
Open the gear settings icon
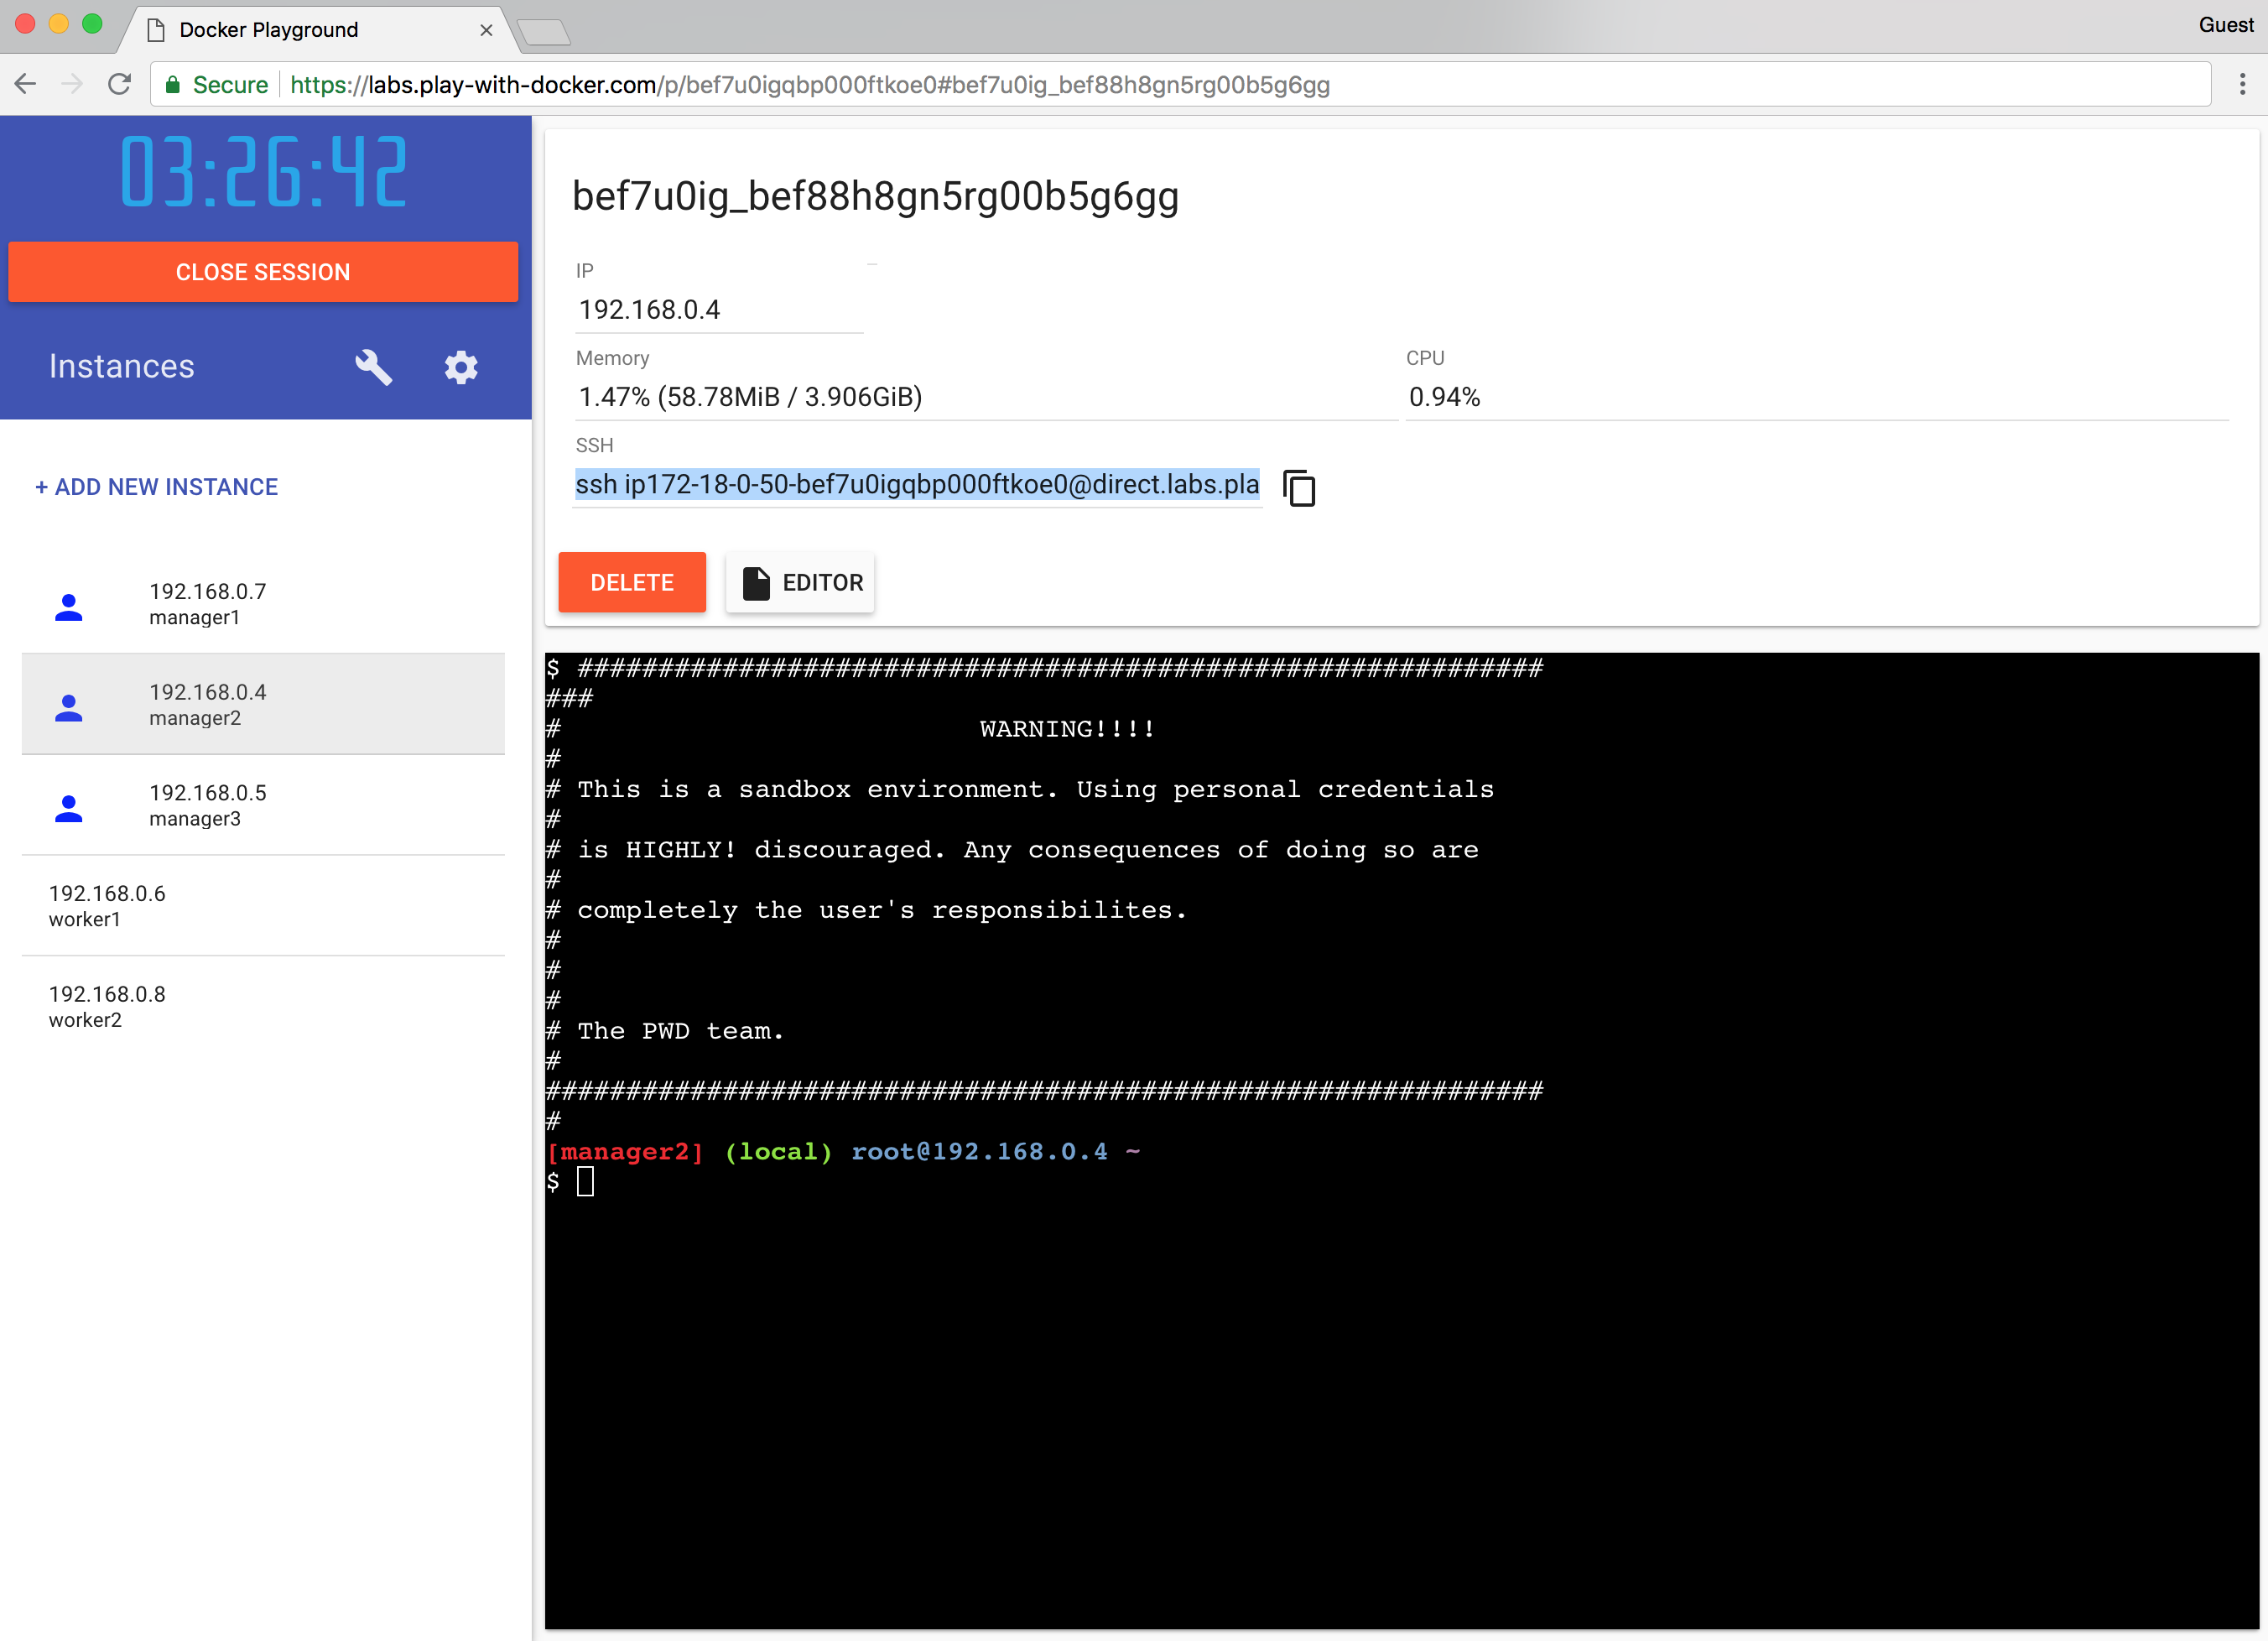(x=461, y=367)
